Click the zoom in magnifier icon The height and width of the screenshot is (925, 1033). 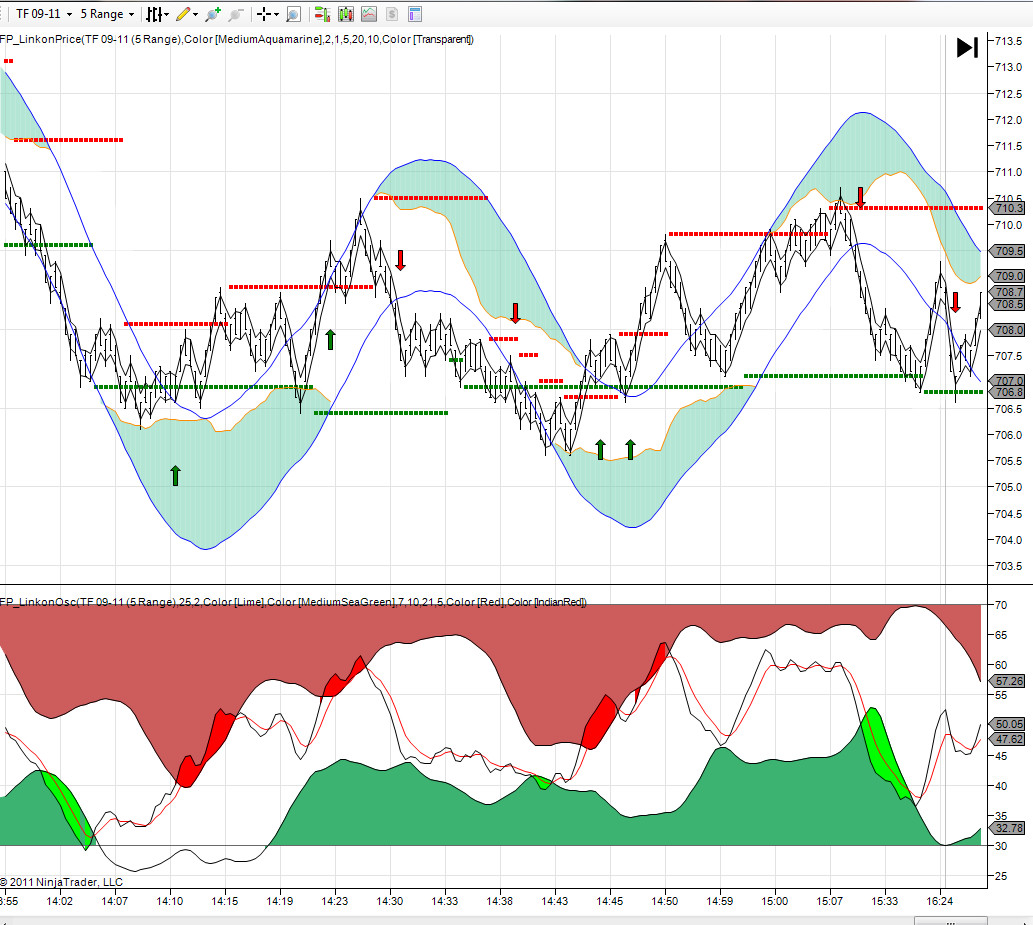[213, 14]
